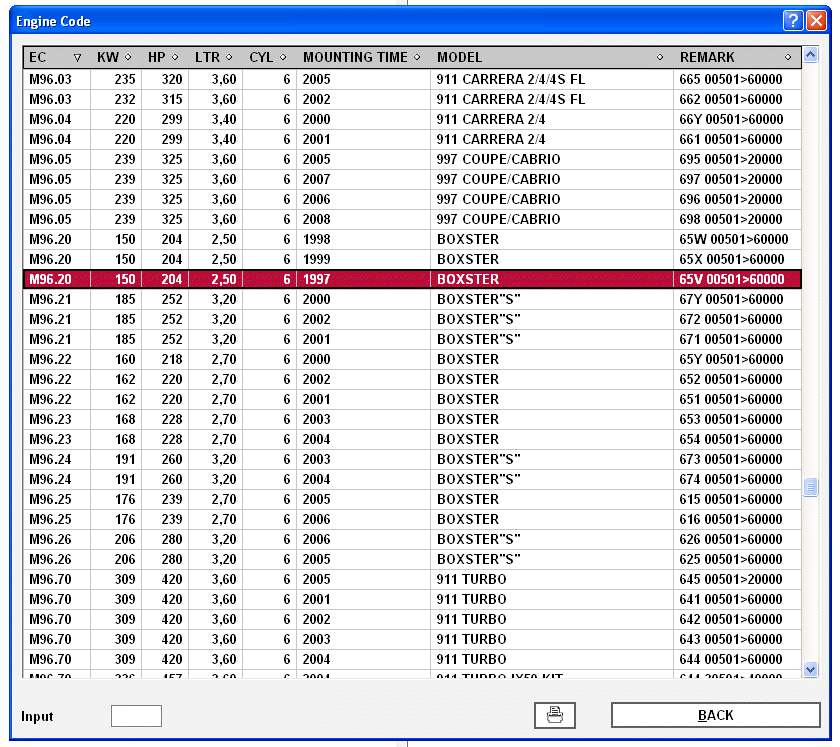Sort by KW column header
The width and height of the screenshot is (840, 747).
(116, 57)
